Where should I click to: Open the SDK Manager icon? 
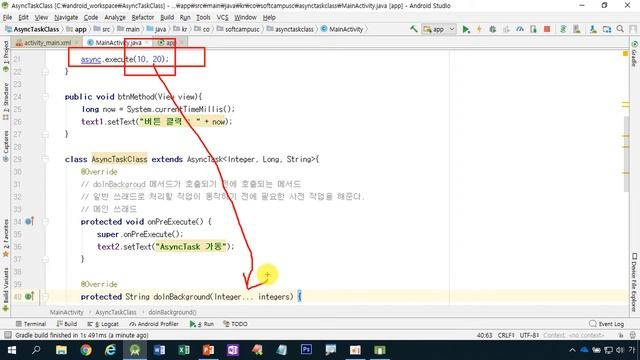coord(593,29)
